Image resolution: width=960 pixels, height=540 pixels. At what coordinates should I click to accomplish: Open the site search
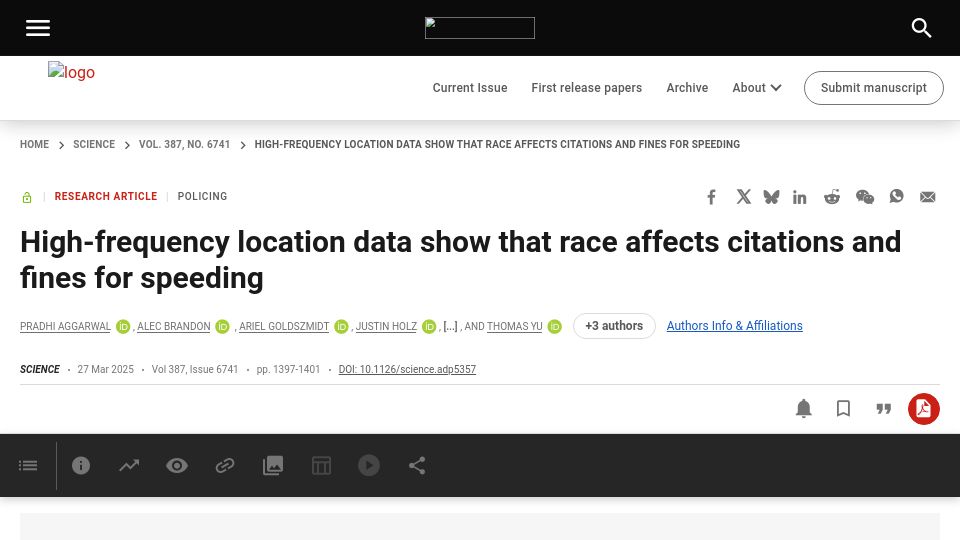coord(921,28)
